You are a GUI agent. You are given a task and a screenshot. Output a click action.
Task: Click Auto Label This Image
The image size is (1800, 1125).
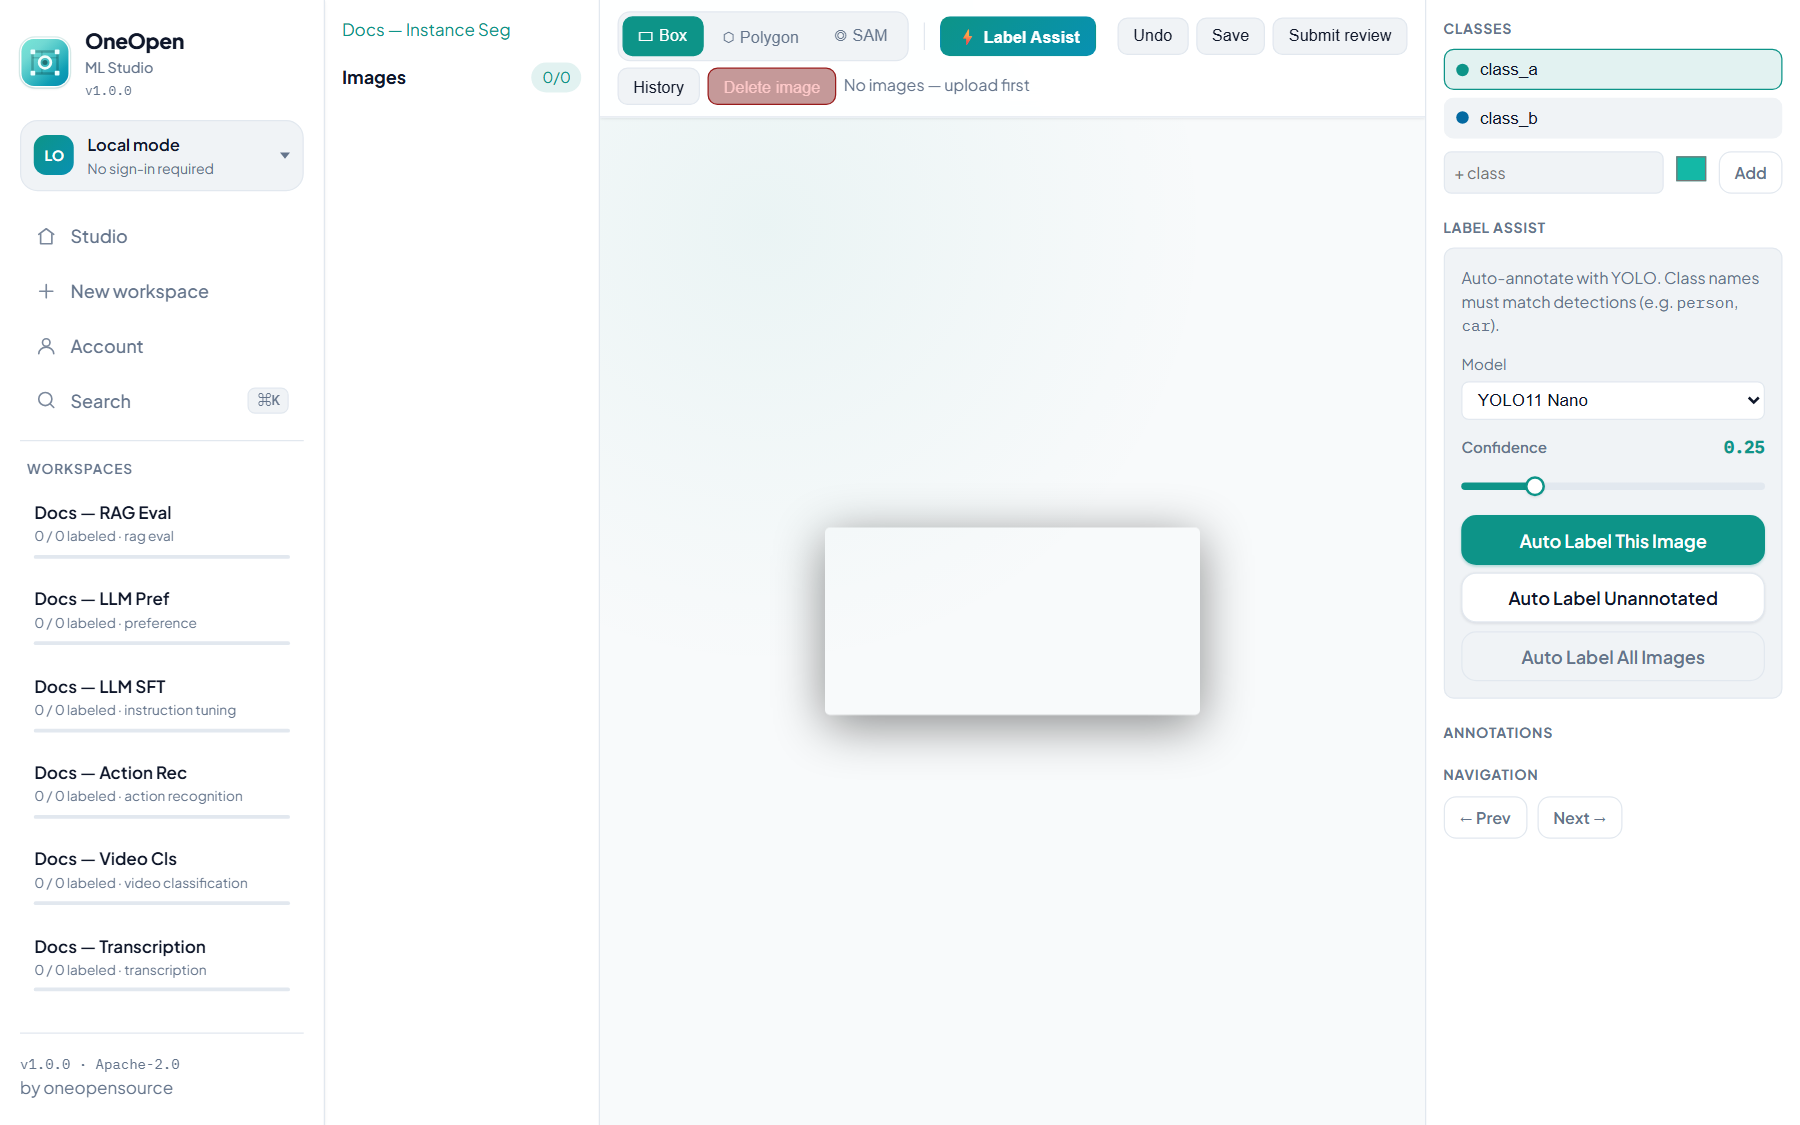click(x=1612, y=541)
